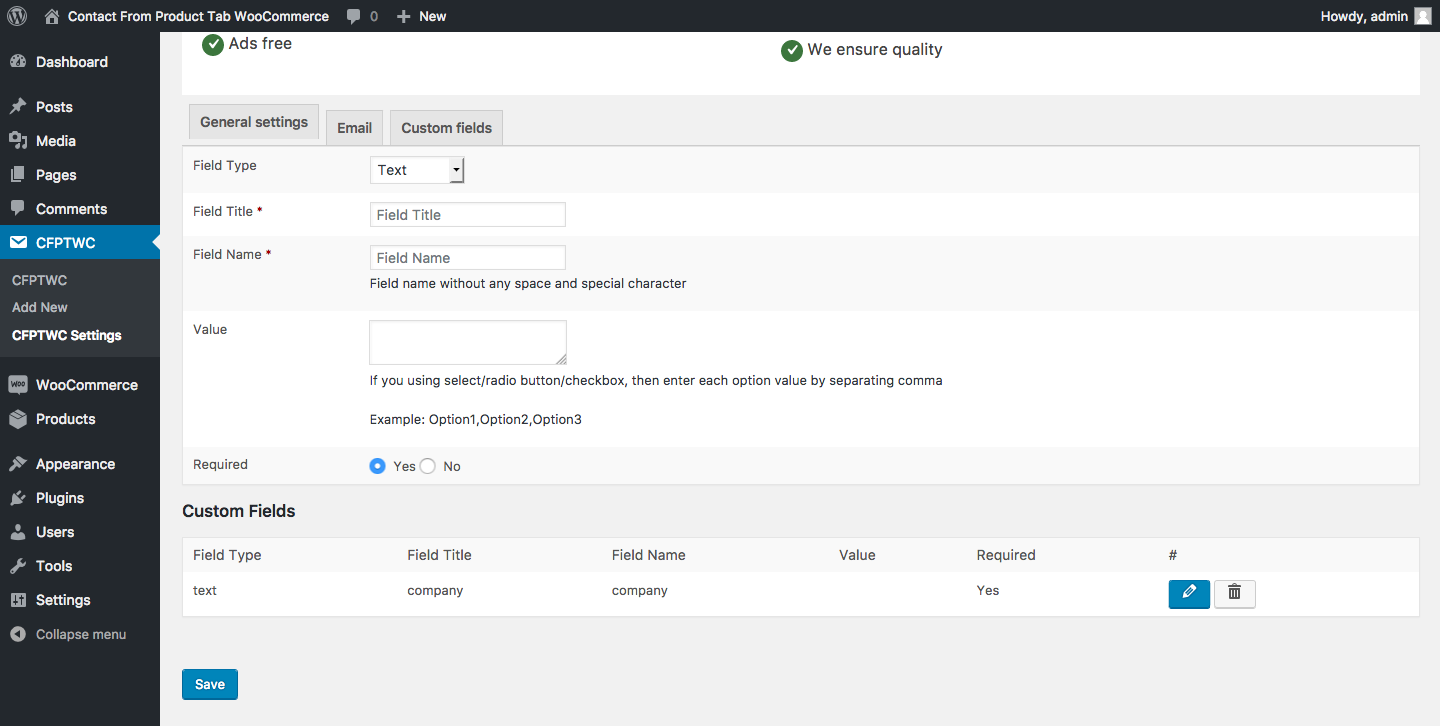This screenshot has height=726, width=1440.
Task: Open the Field Type dropdown
Action: click(x=417, y=170)
